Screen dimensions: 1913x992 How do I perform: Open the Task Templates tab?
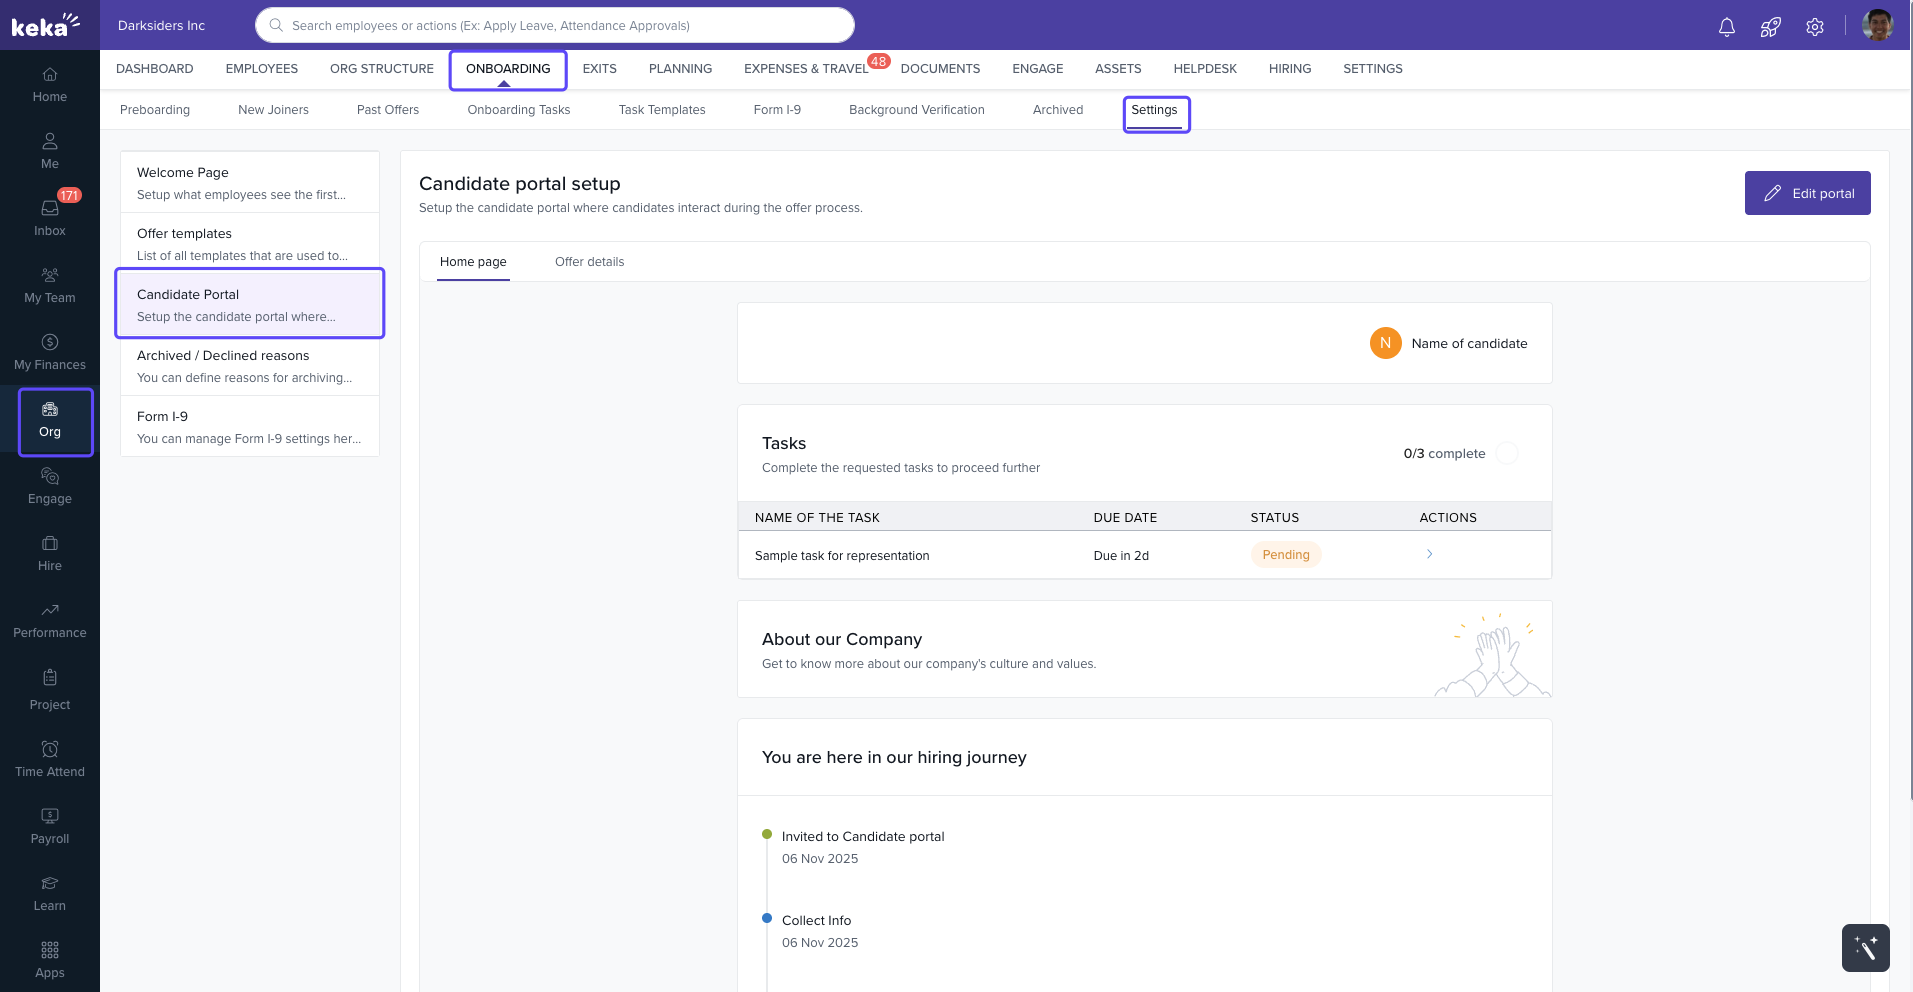(661, 110)
